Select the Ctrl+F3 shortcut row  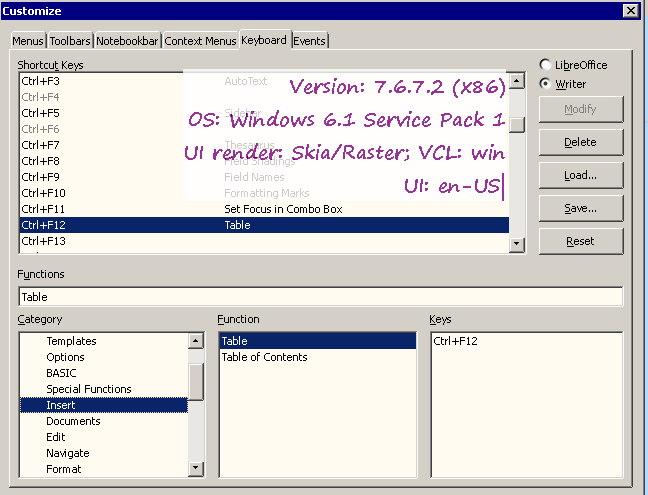click(x=264, y=81)
